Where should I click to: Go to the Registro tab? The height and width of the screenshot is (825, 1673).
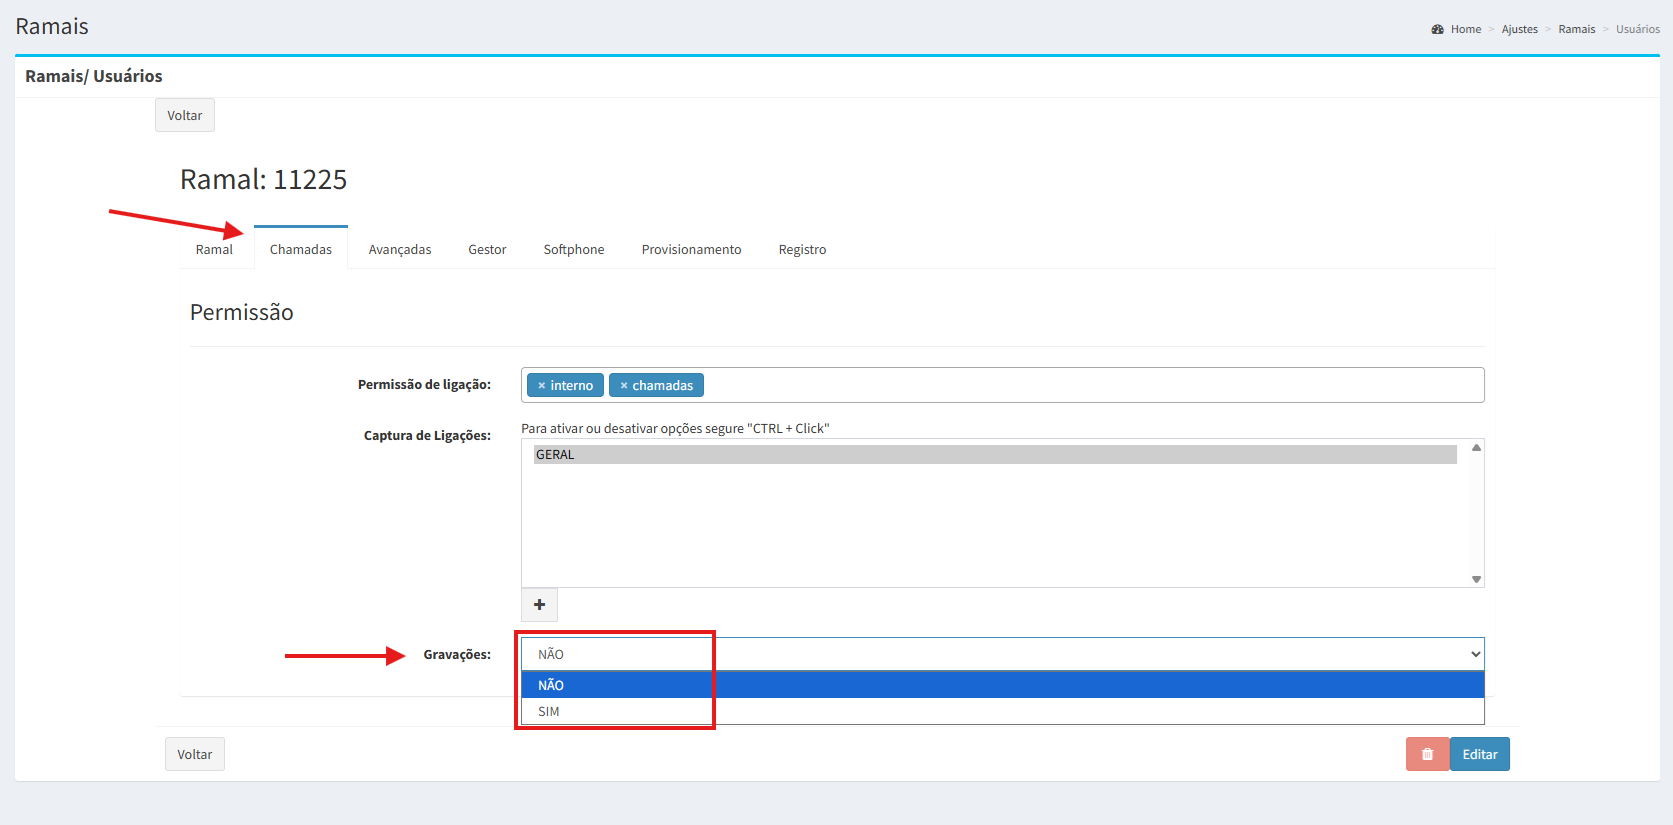point(802,250)
